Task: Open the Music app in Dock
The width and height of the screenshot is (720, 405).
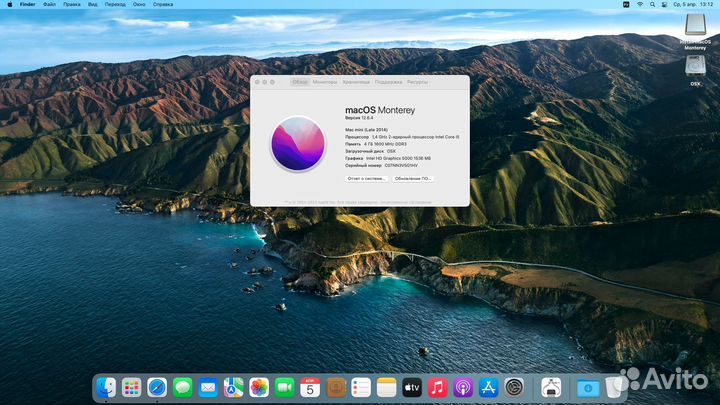Action: click(438, 388)
